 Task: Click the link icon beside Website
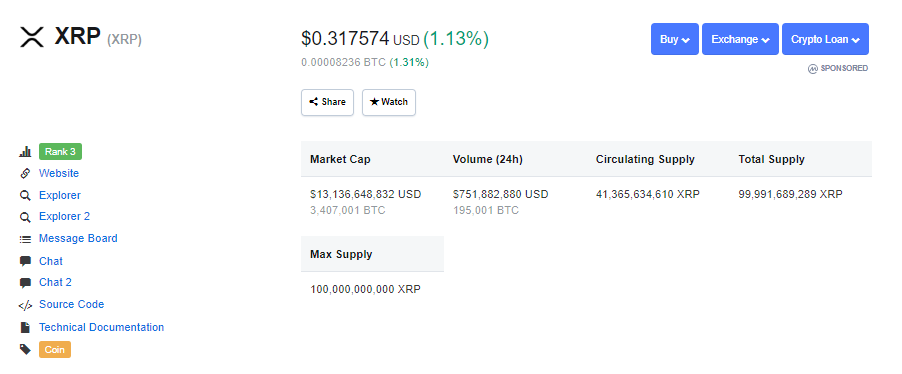tap(25, 173)
